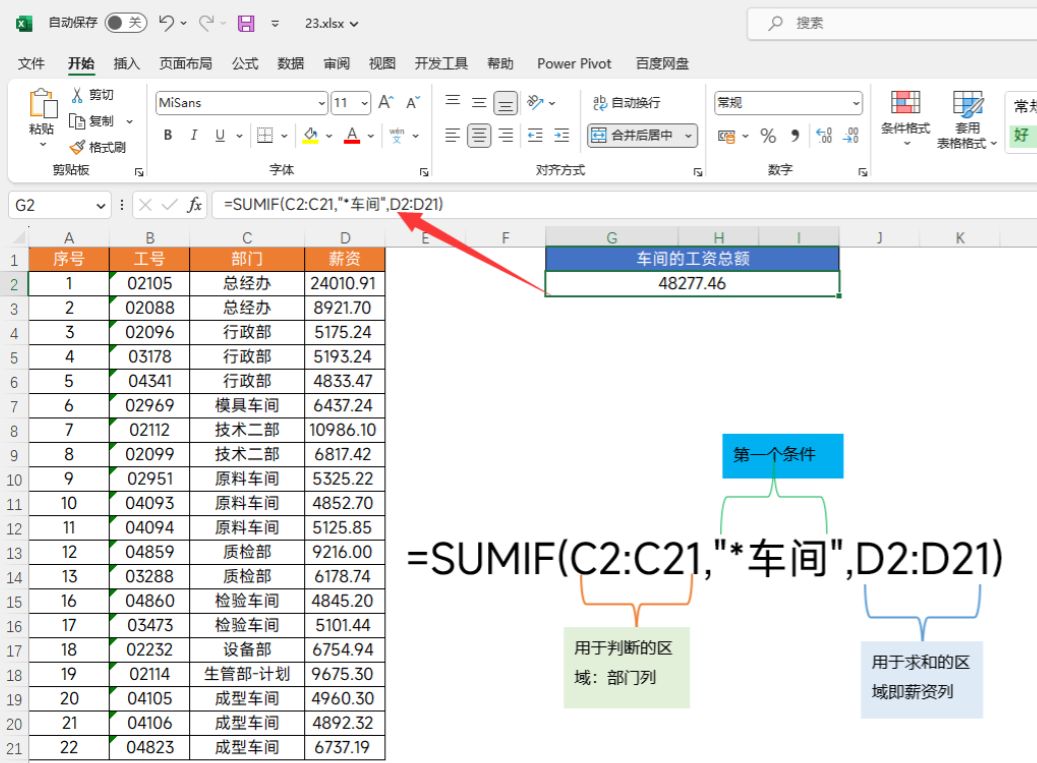Screen dimensions: 1037x763
Task: Click the middle align icon
Action: point(479,102)
